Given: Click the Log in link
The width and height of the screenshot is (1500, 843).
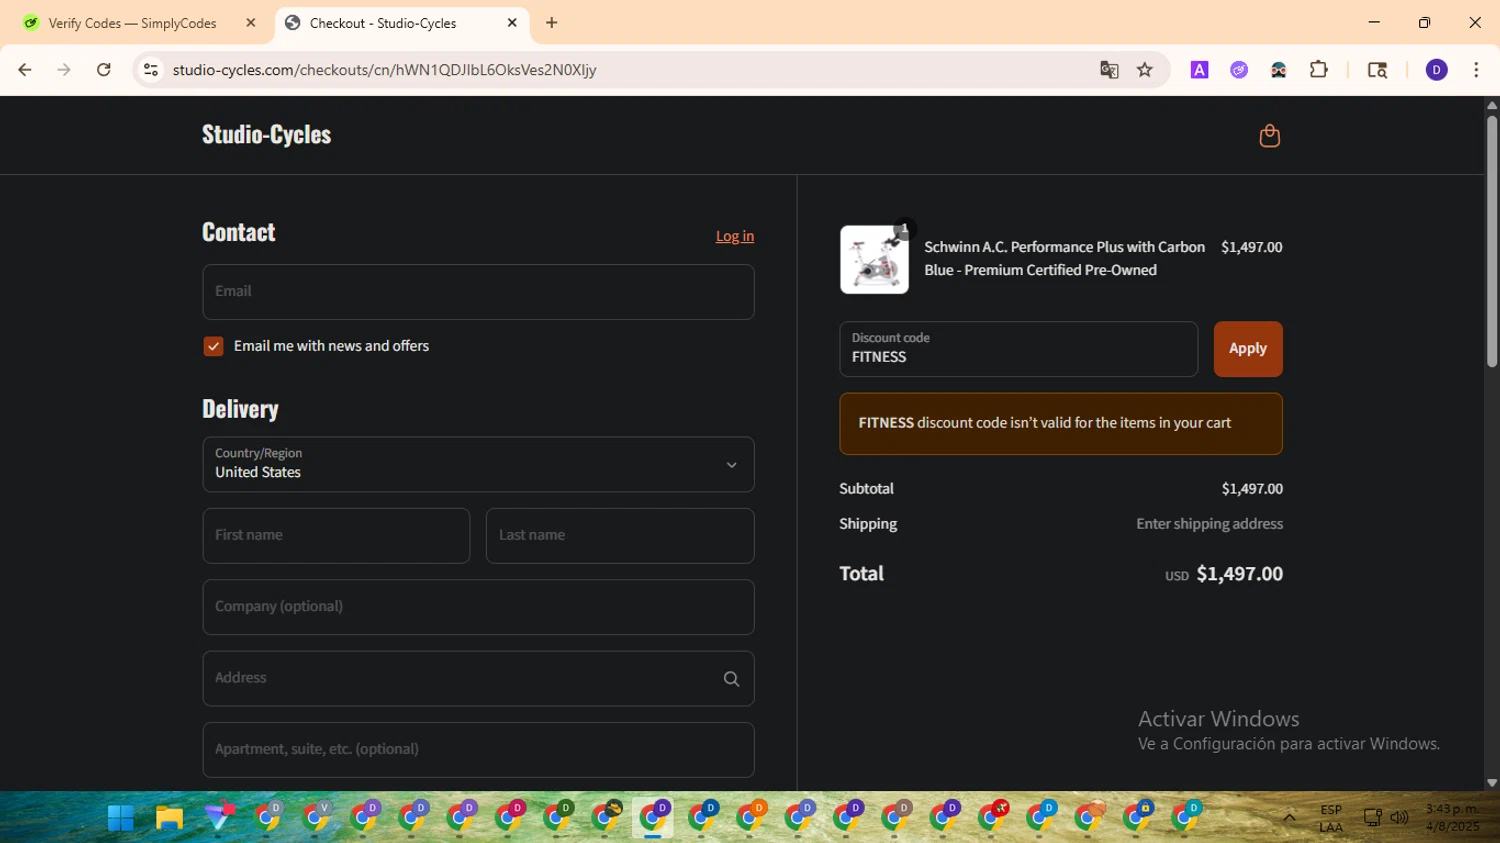Looking at the screenshot, I should click(735, 236).
